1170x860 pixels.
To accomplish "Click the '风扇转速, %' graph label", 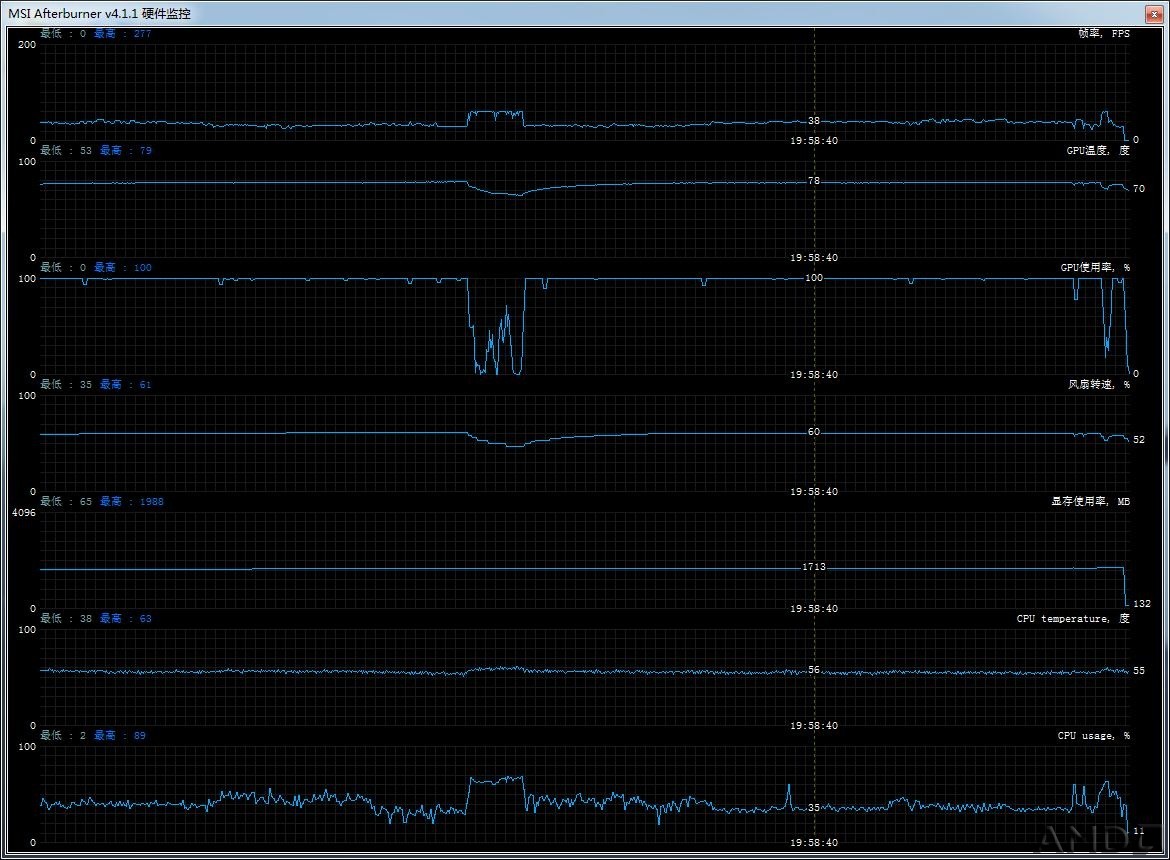I will tap(1098, 385).
